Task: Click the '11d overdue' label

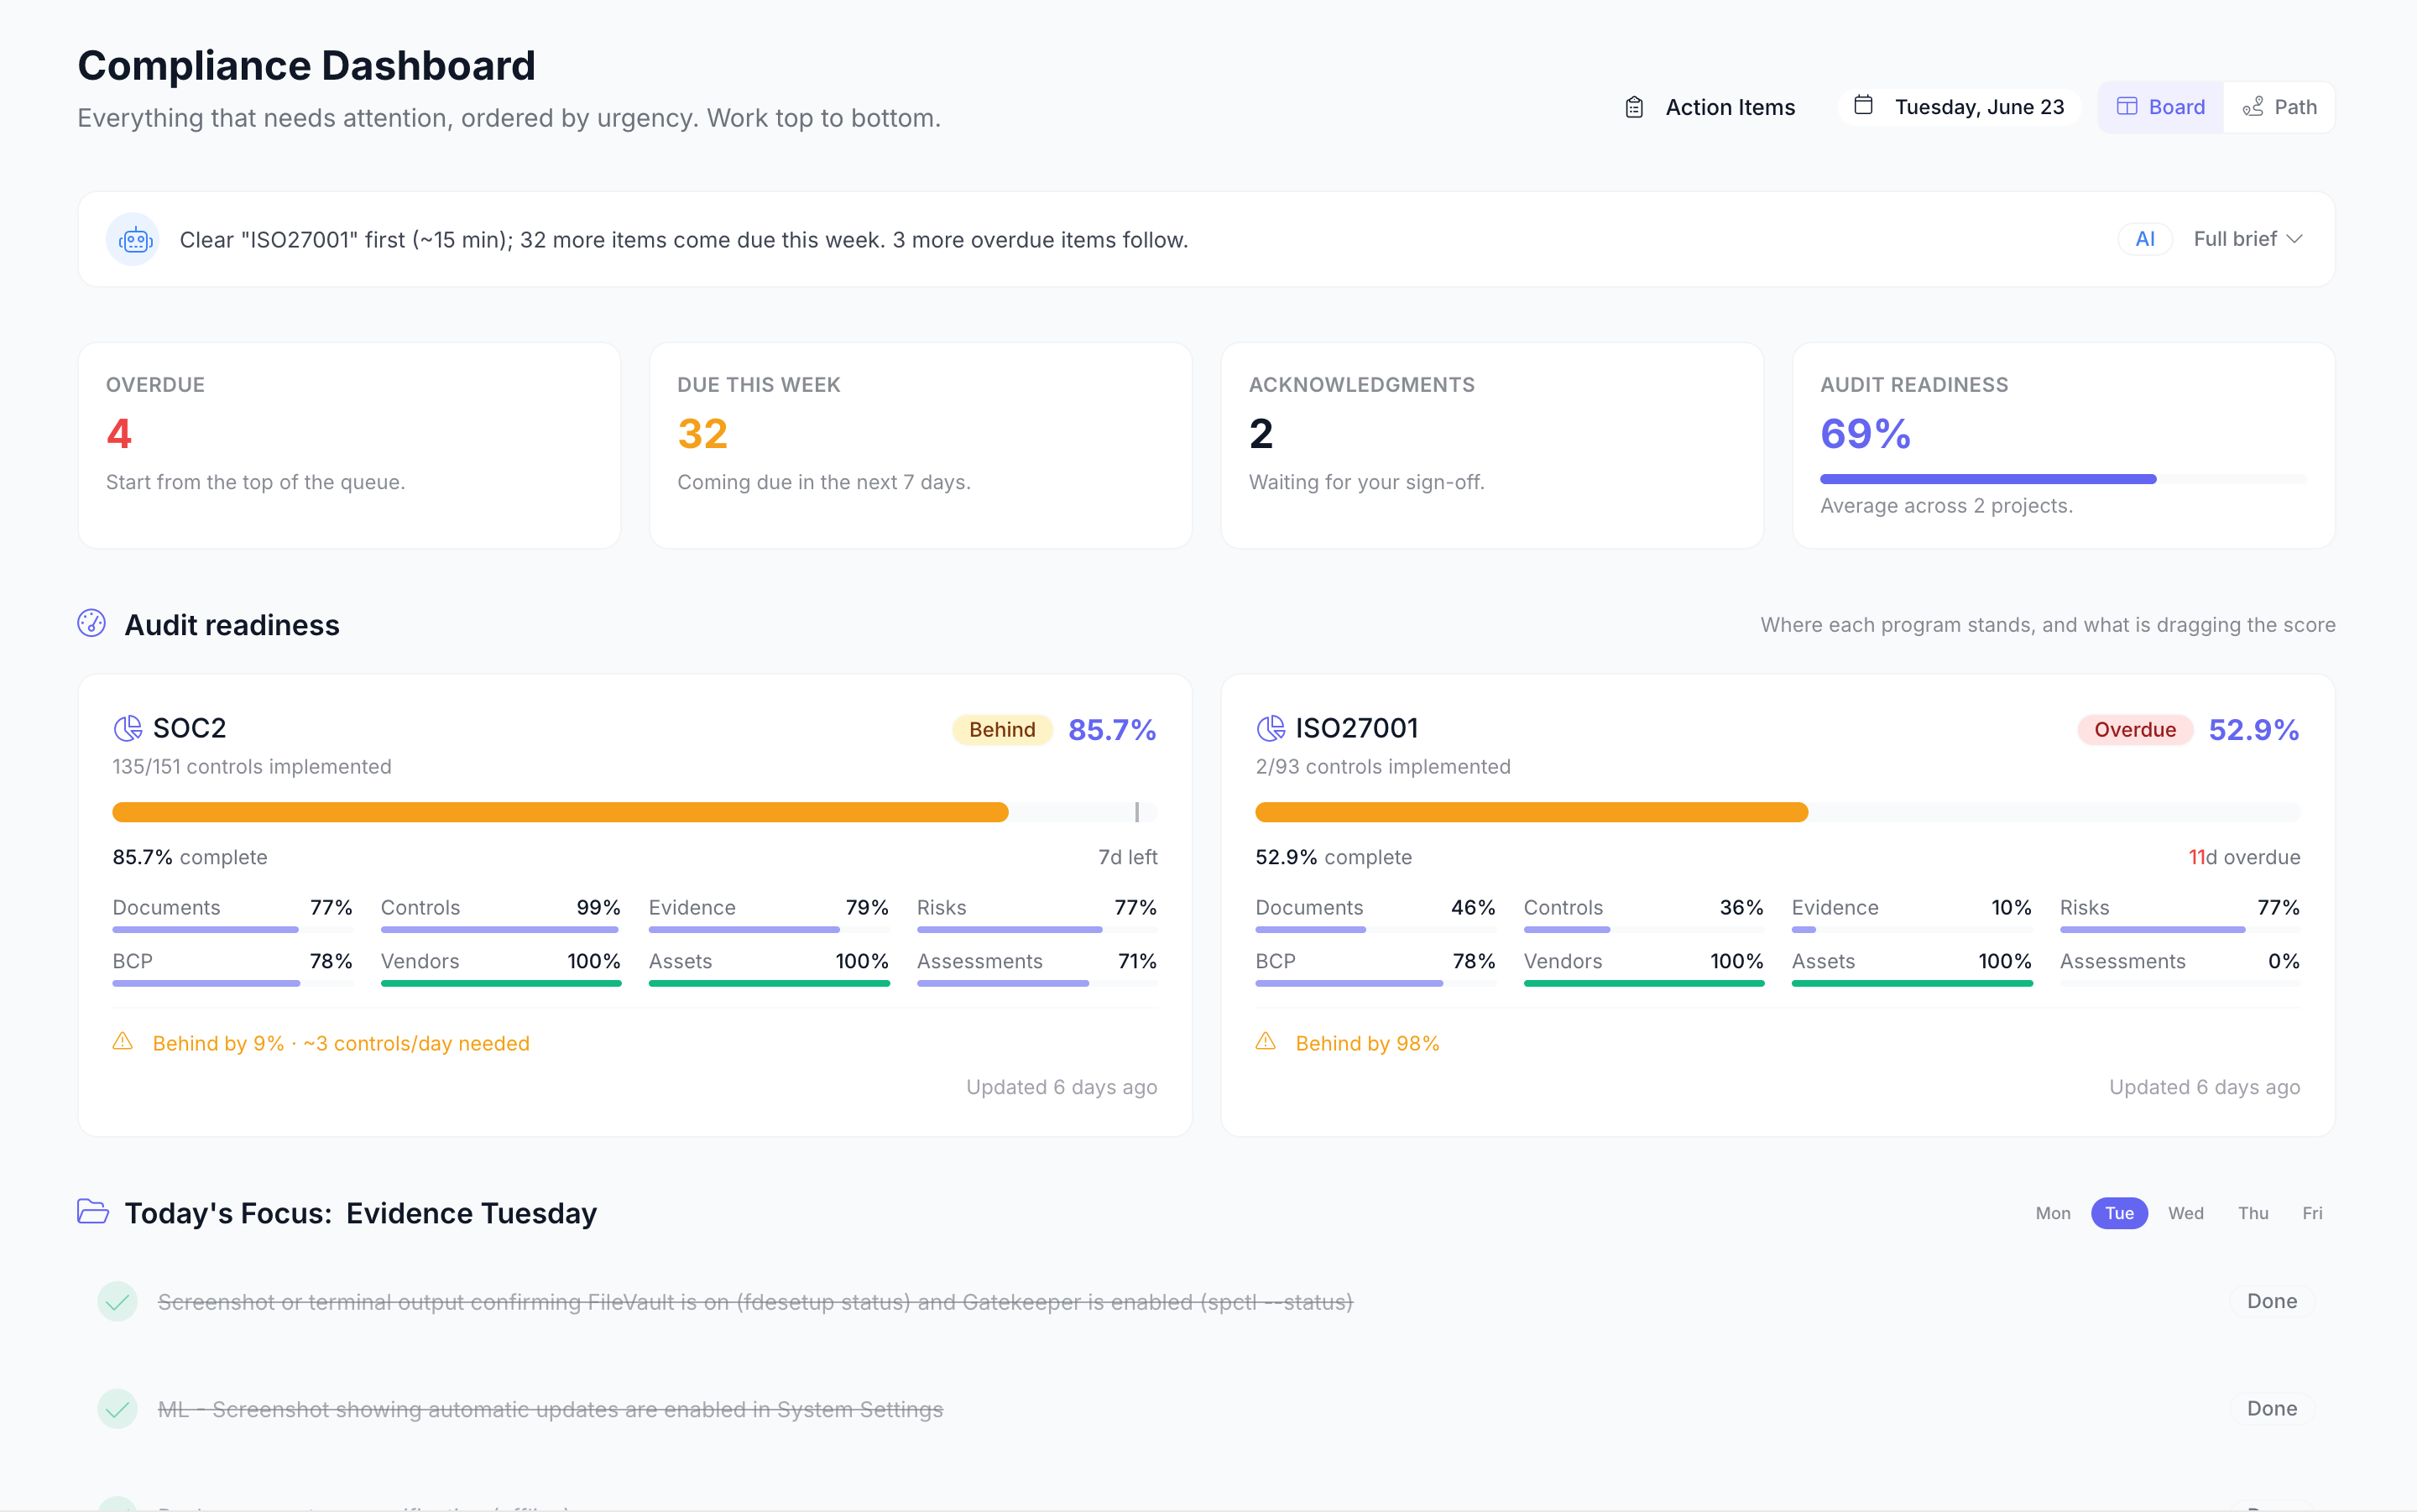Action: [2244, 857]
